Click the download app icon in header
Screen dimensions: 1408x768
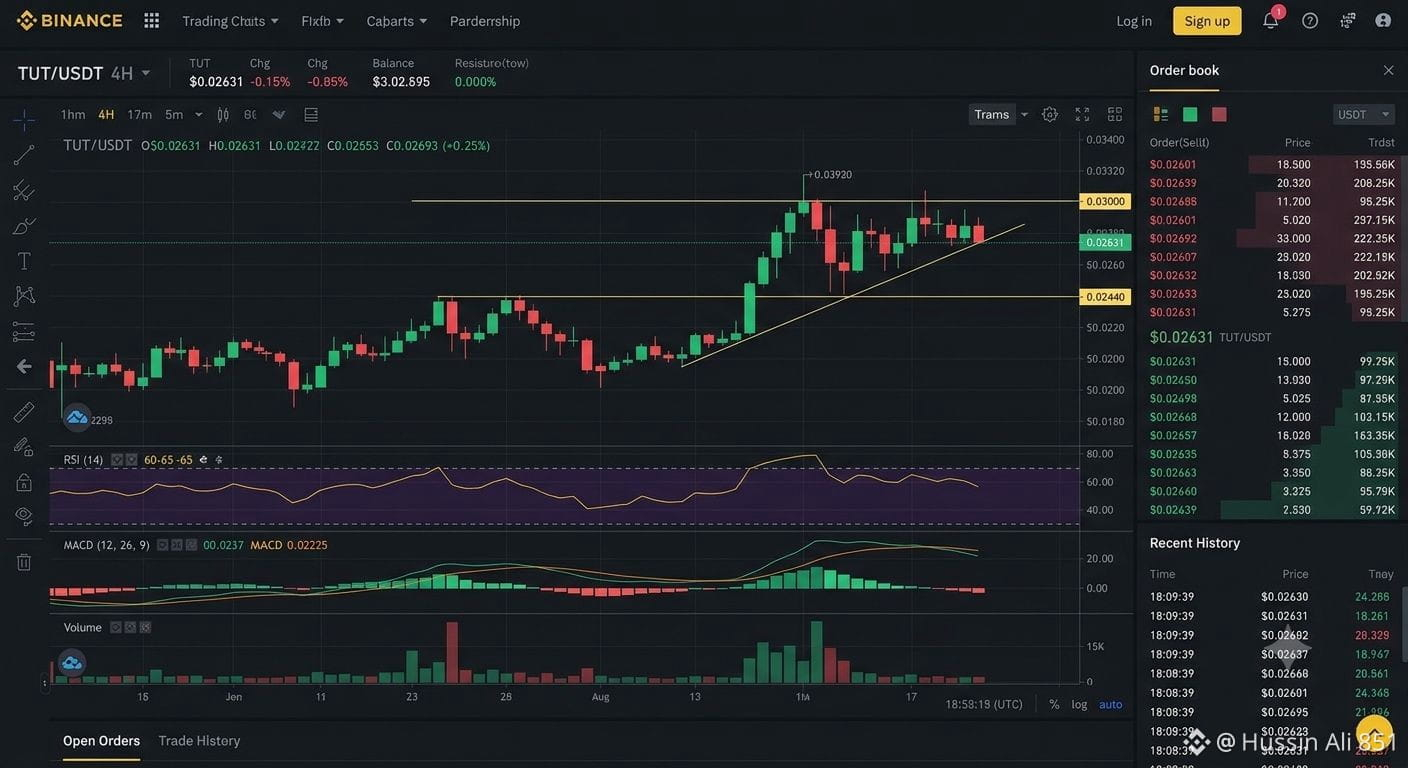pos(1348,20)
